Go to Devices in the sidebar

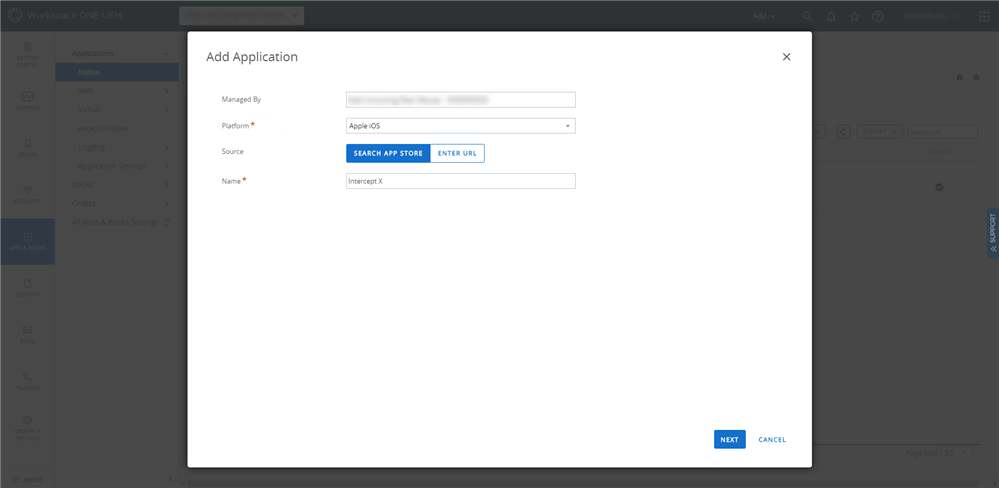click(x=27, y=148)
